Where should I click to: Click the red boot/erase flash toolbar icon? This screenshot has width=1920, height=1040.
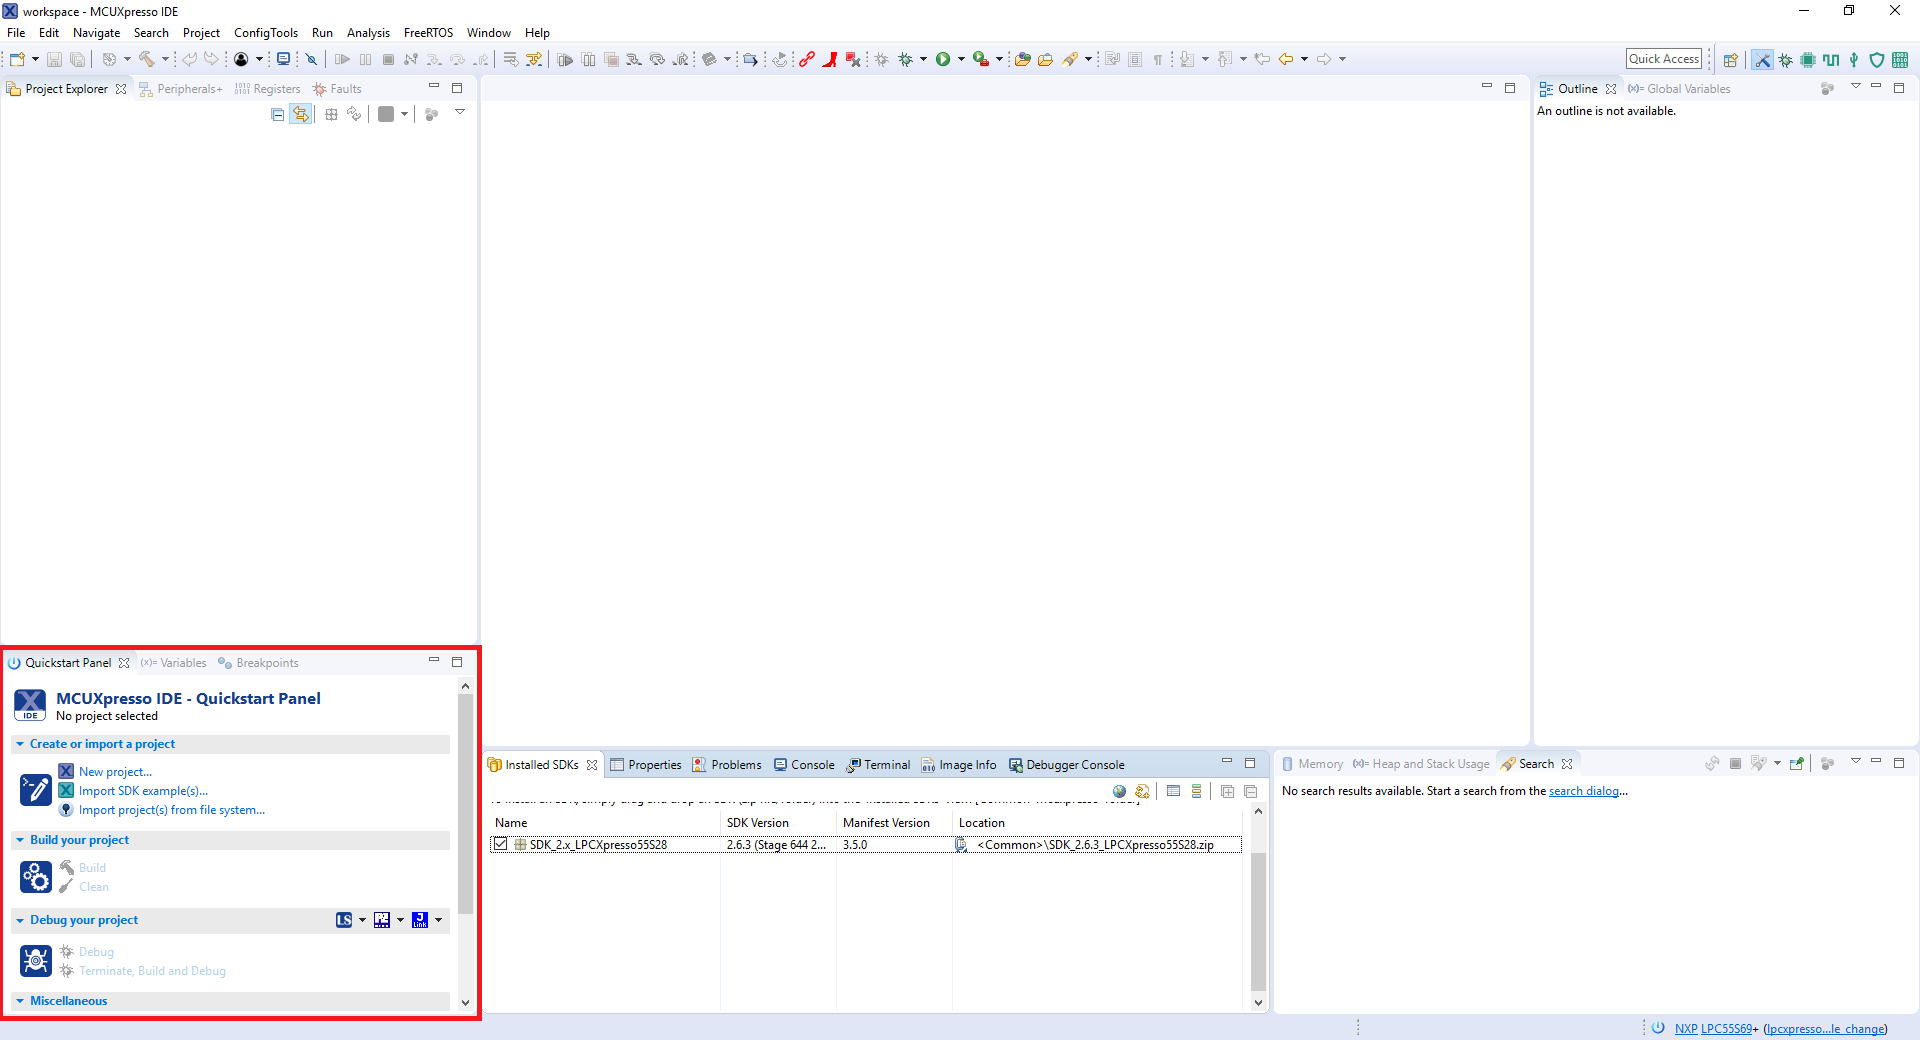point(830,59)
